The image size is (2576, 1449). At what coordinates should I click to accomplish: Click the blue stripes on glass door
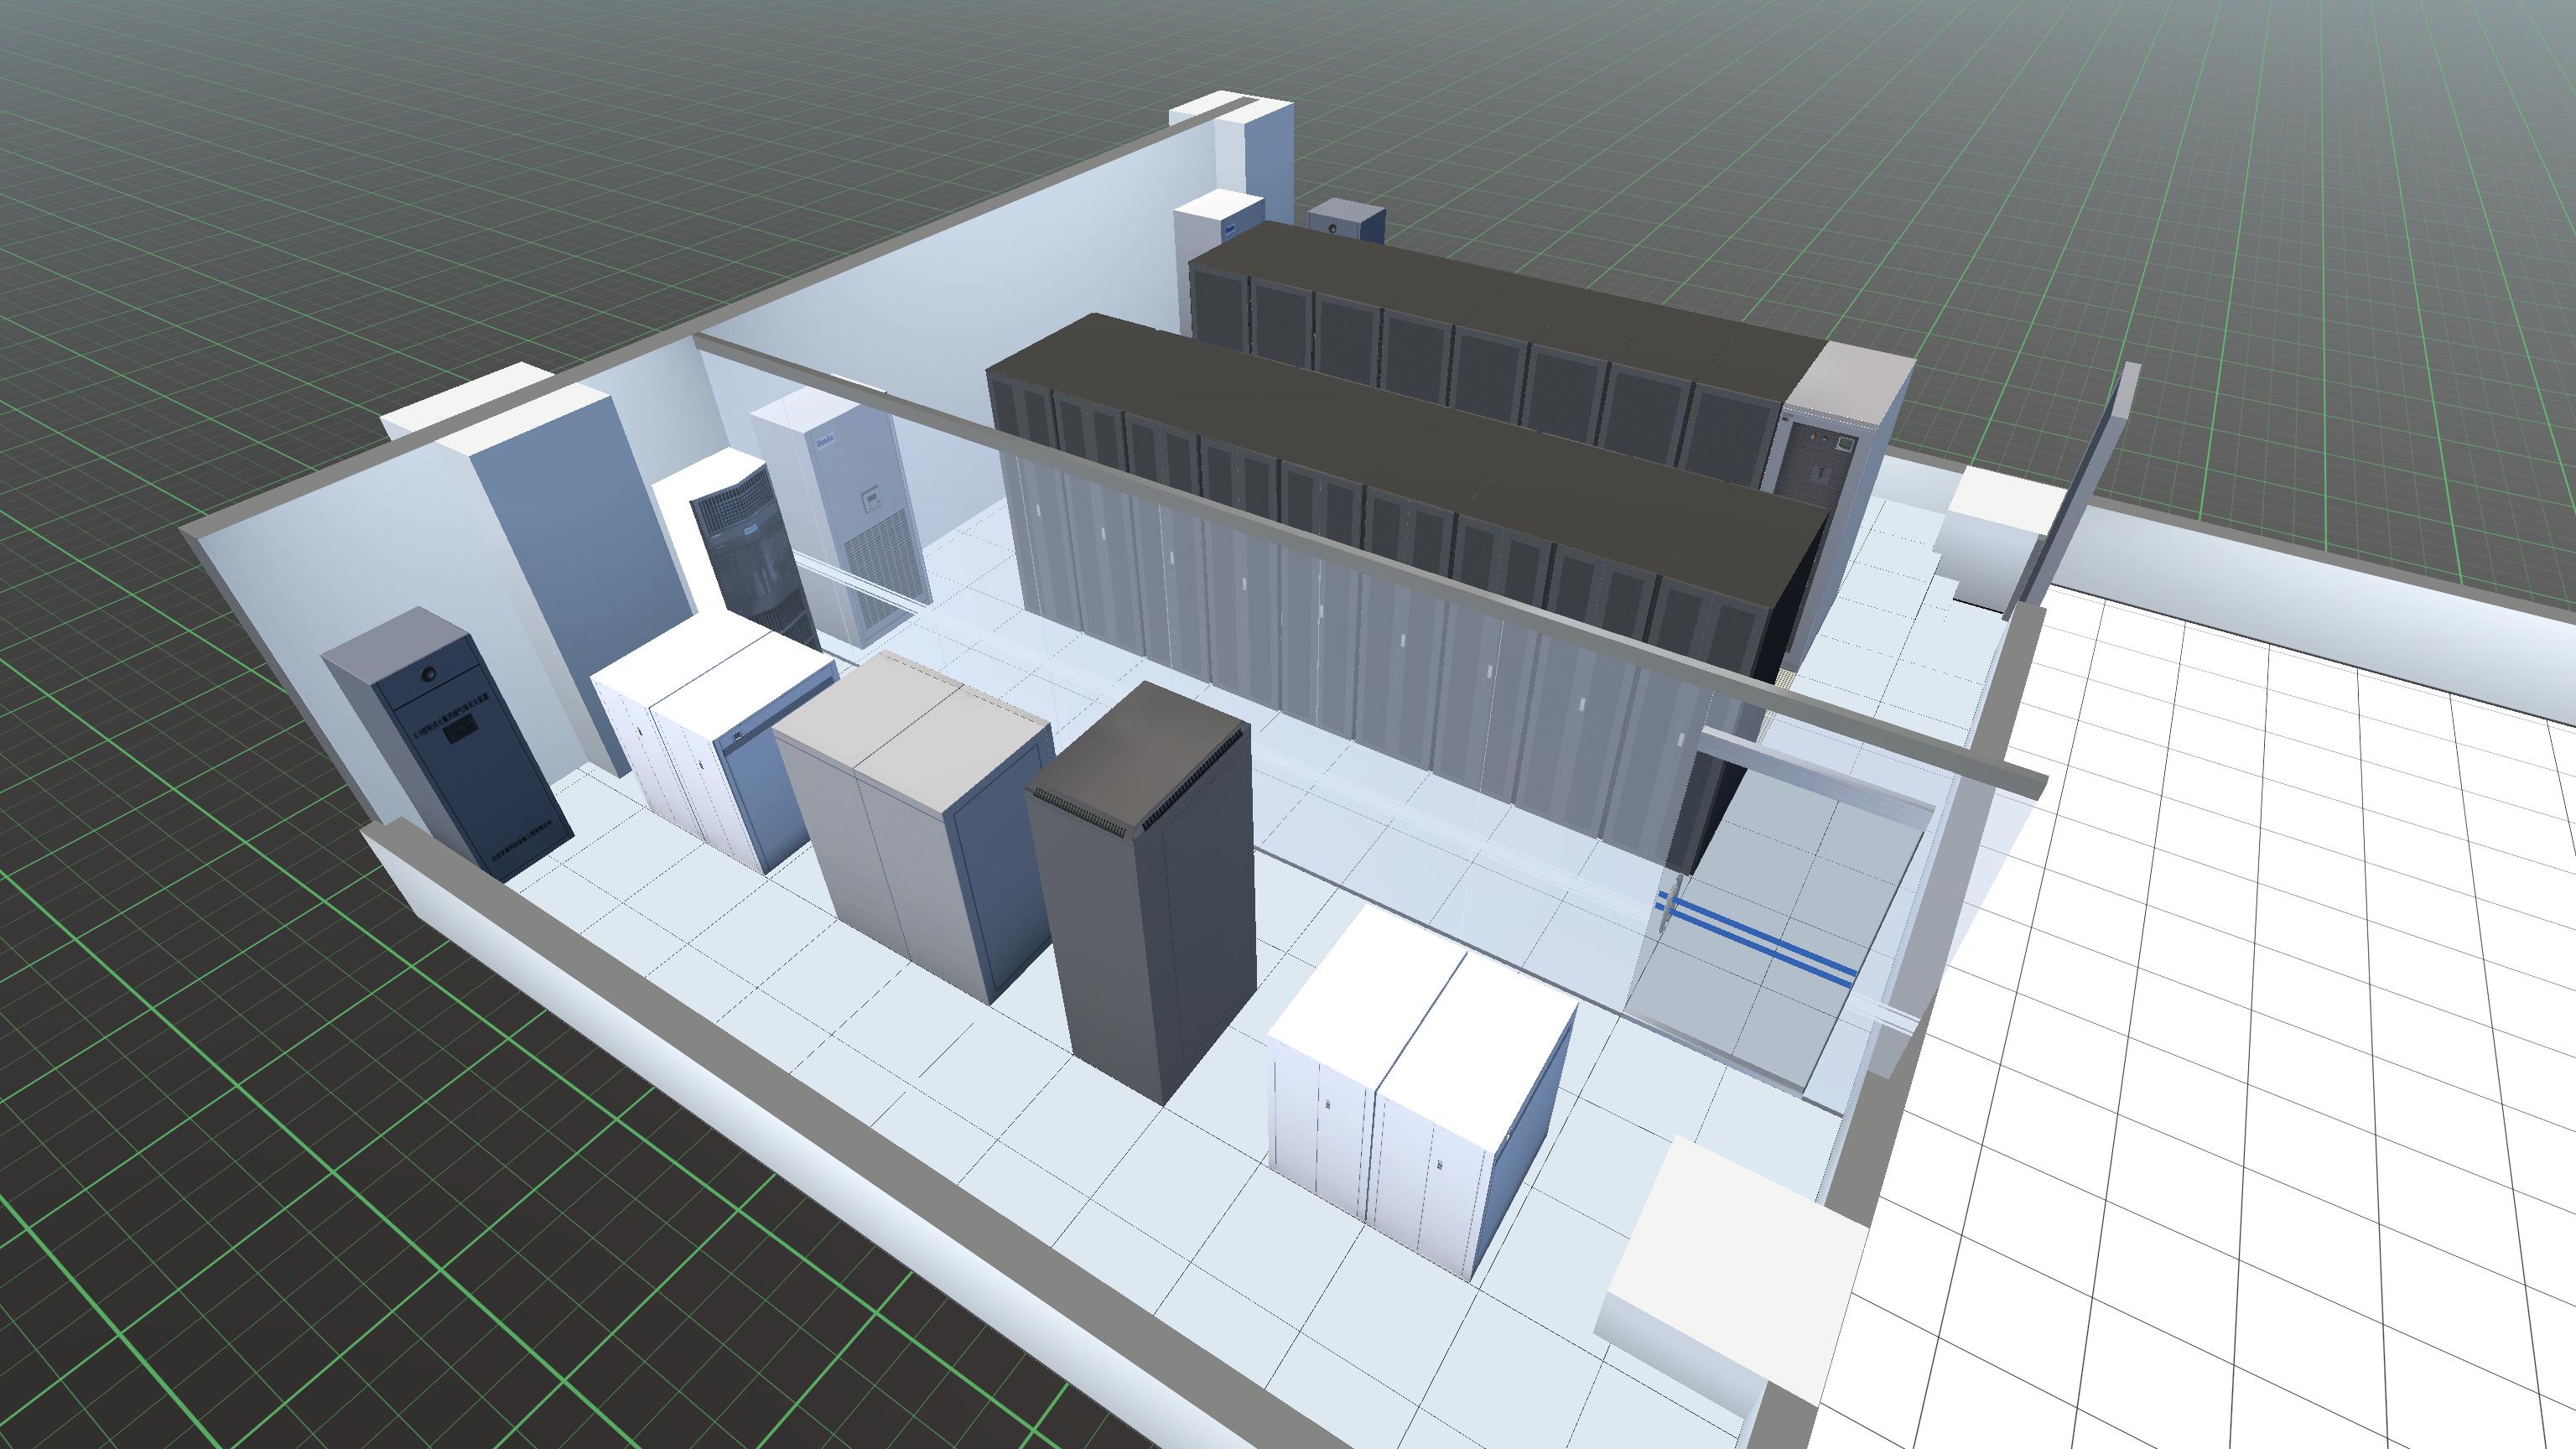1760,935
